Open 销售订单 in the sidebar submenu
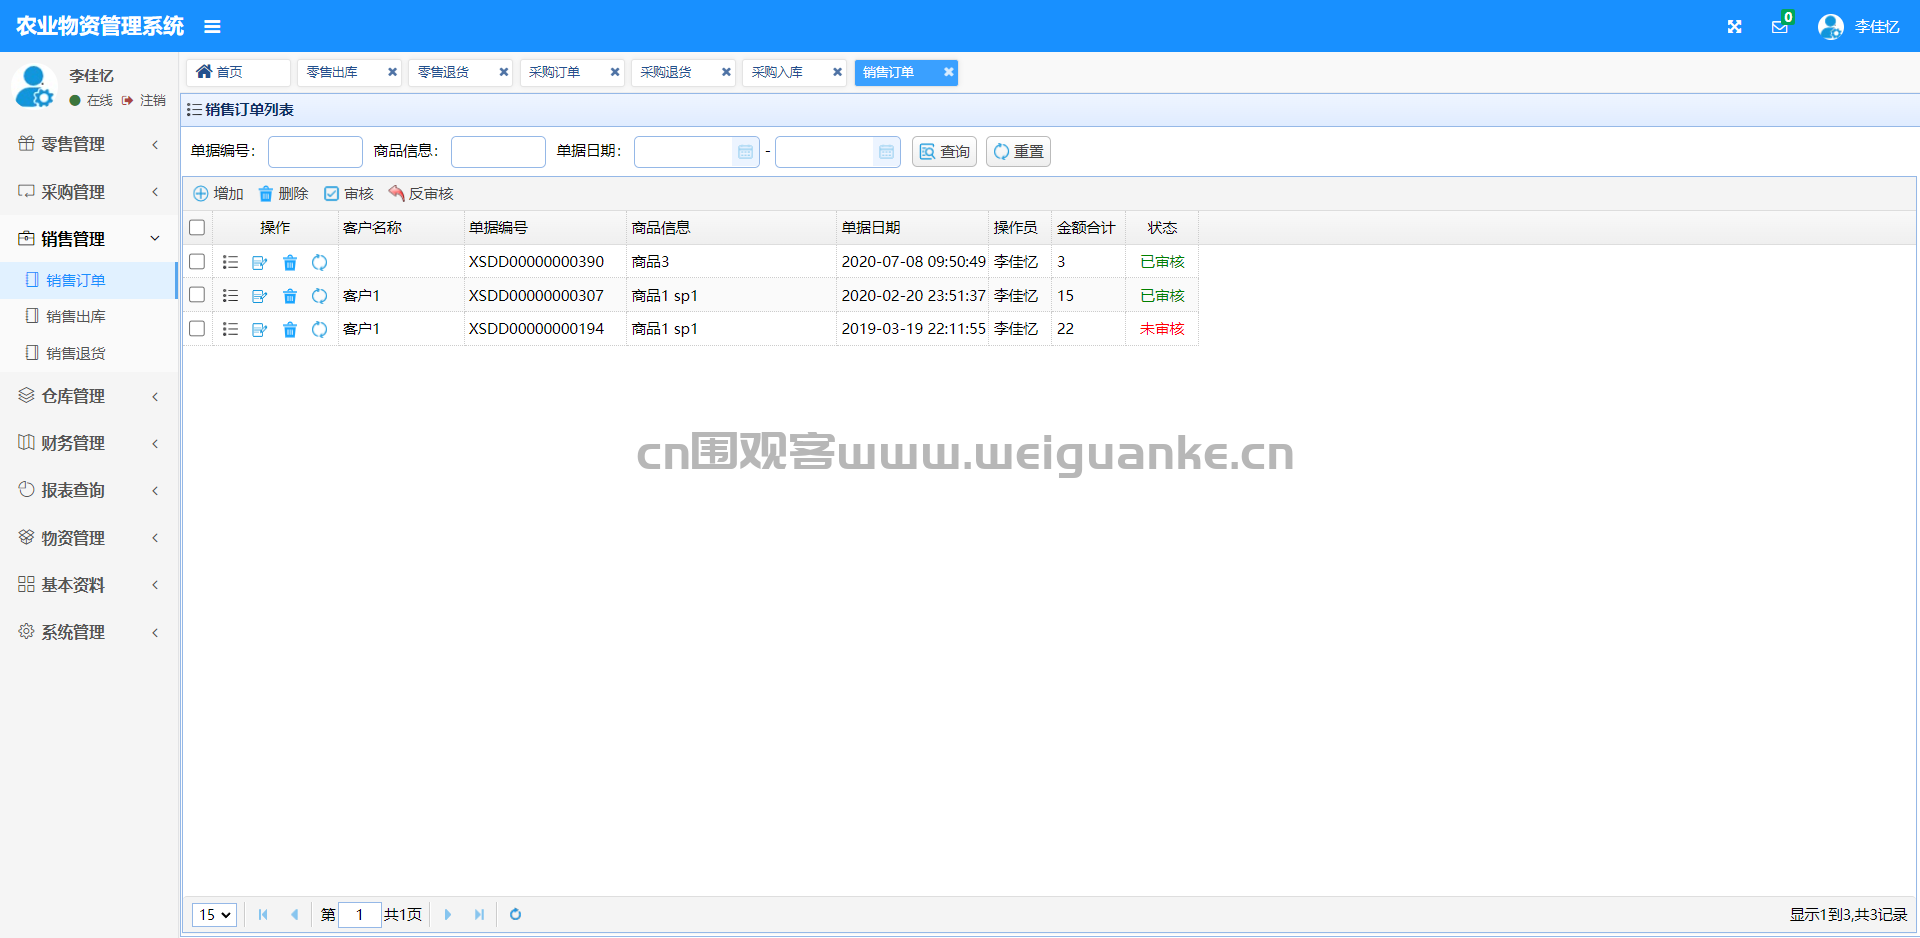Viewport: 1920px width, 938px height. point(89,280)
